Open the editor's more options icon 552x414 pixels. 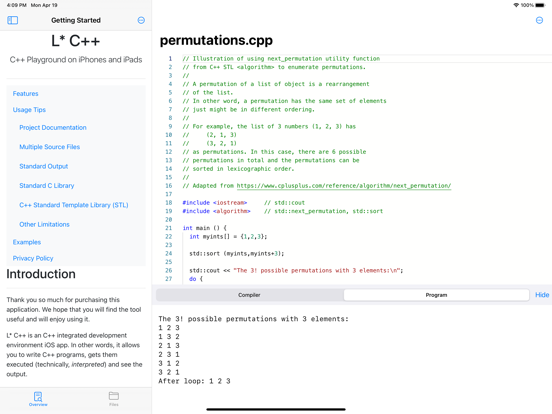pyautogui.click(x=539, y=20)
